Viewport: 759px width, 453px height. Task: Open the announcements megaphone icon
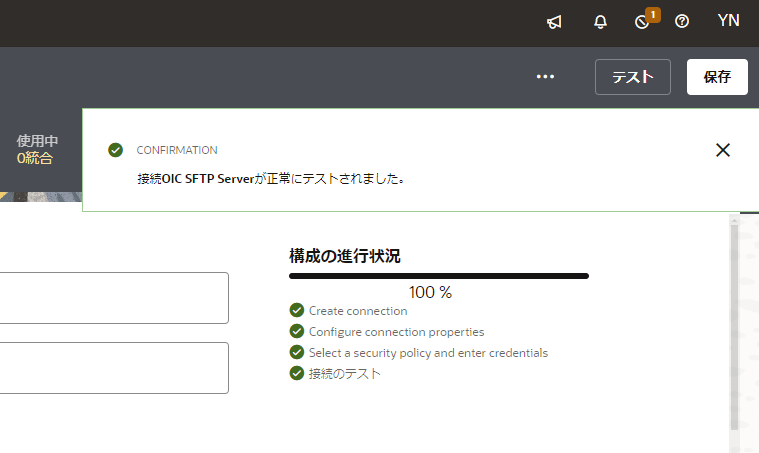click(555, 21)
